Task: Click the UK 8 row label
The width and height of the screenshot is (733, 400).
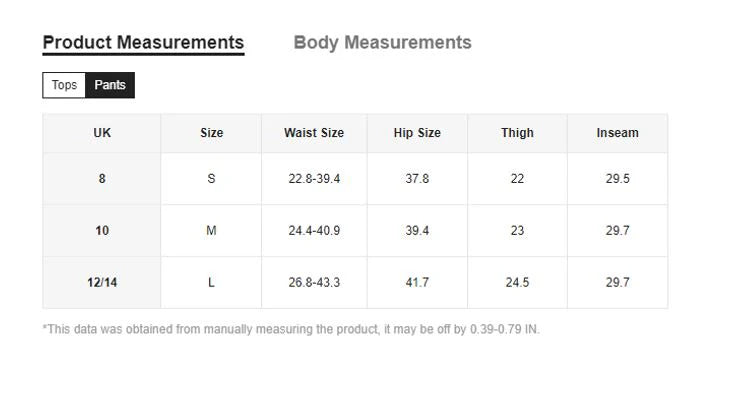Action: (102, 179)
